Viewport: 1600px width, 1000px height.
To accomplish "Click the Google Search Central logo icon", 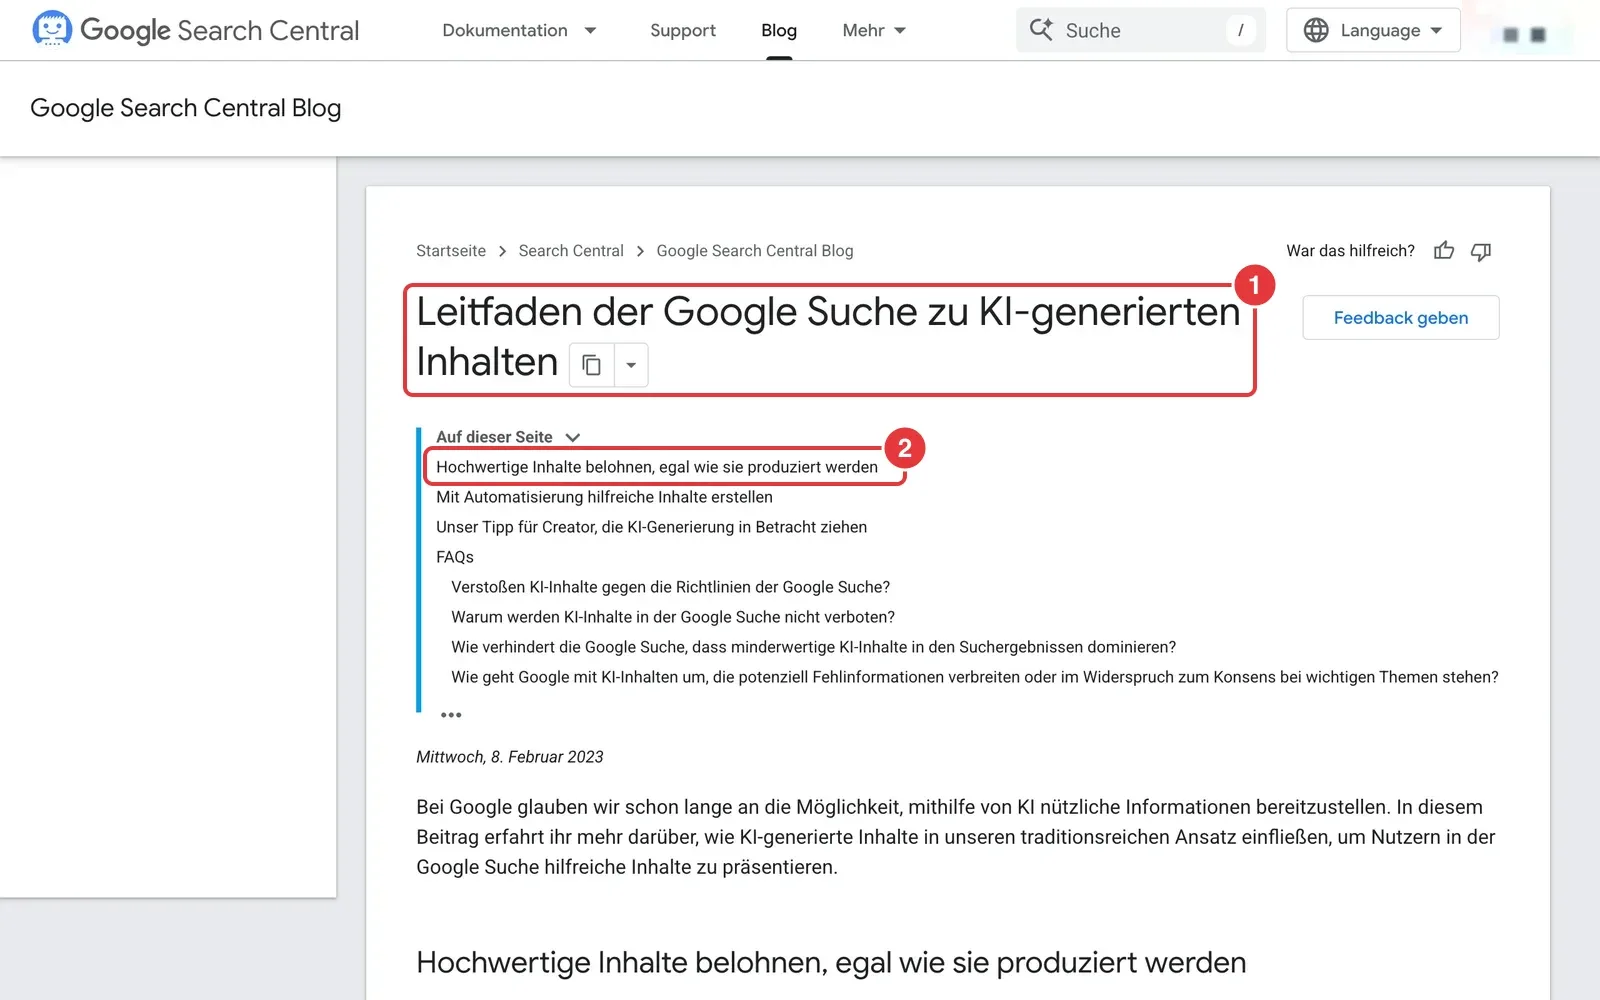I will point(52,29).
